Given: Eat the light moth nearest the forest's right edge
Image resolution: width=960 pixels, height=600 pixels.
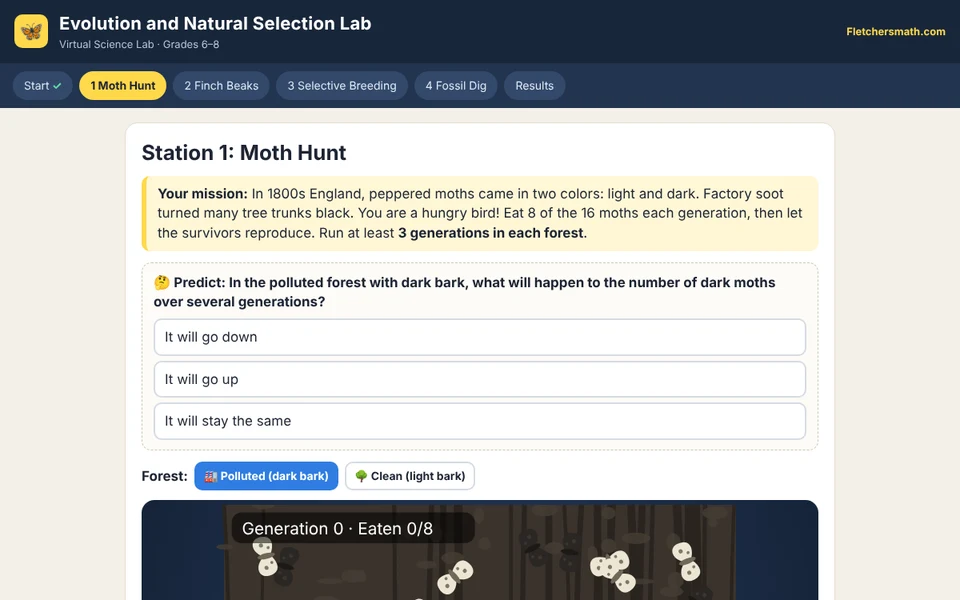Looking at the screenshot, I should click(686, 561).
